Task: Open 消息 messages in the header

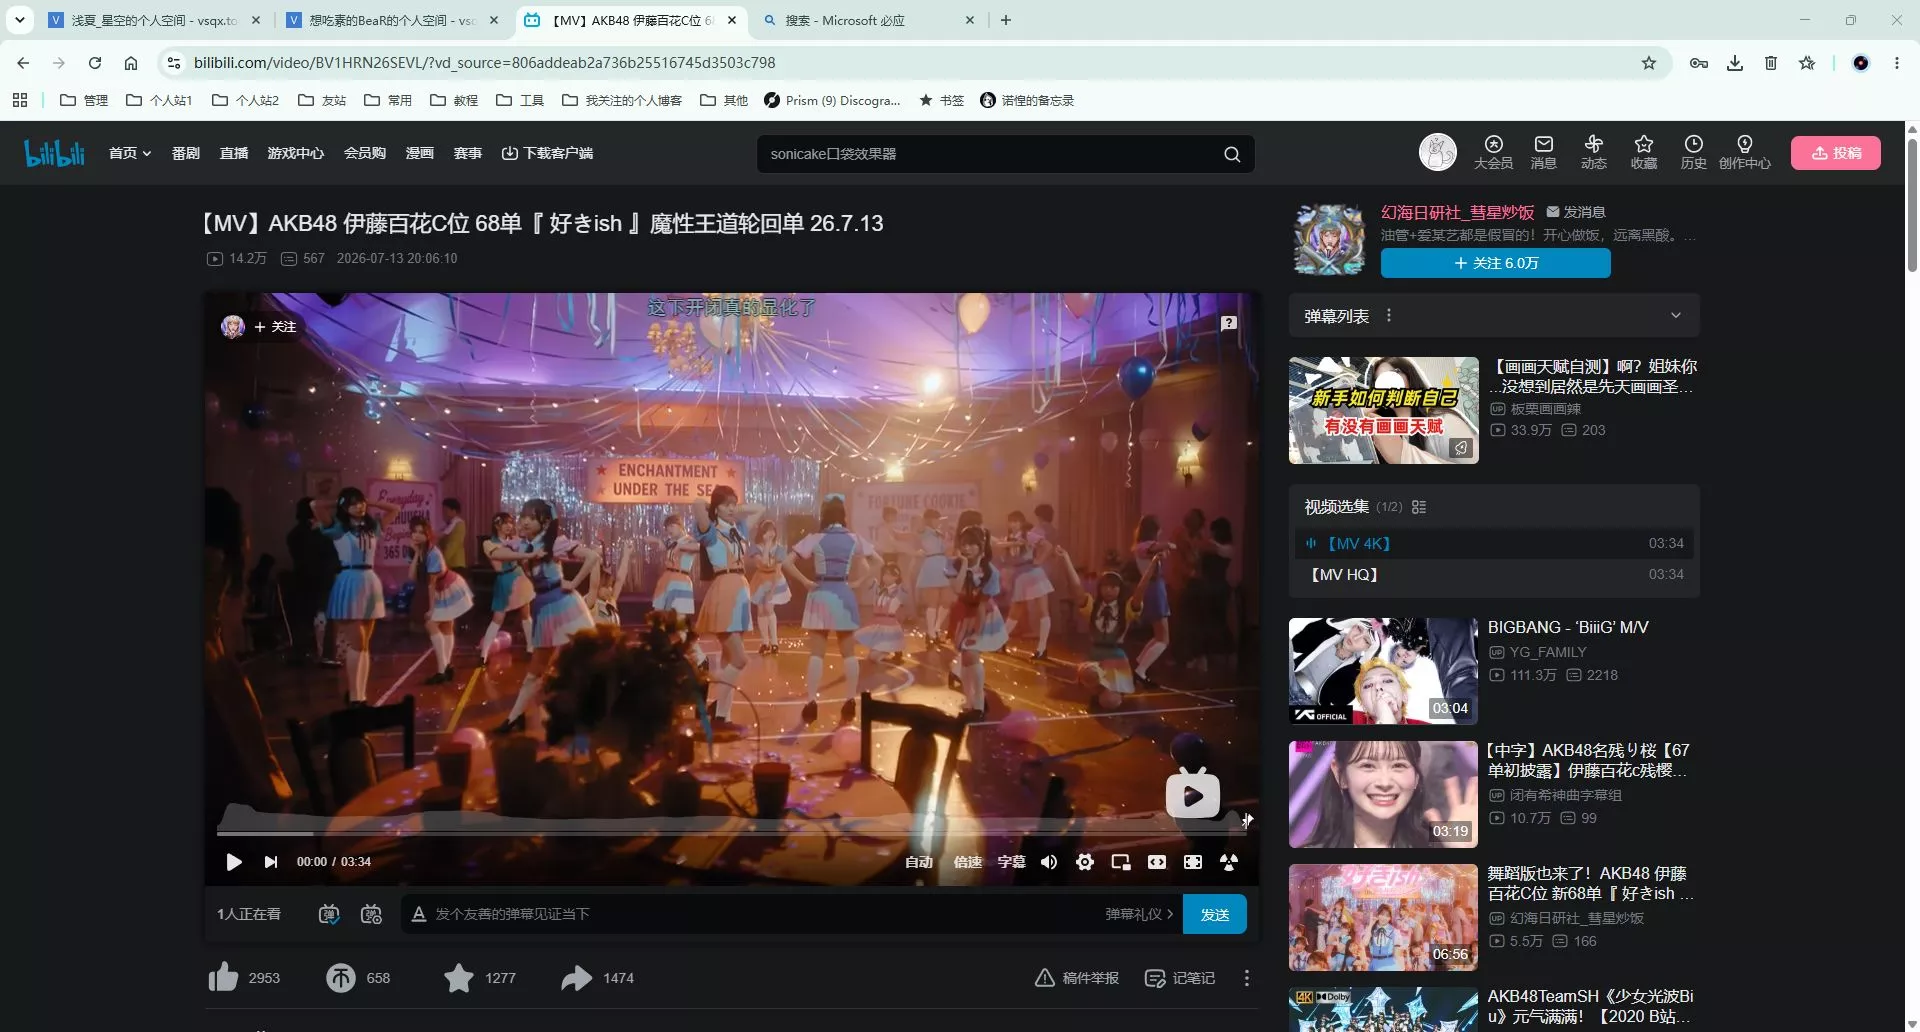Action: pyautogui.click(x=1543, y=152)
